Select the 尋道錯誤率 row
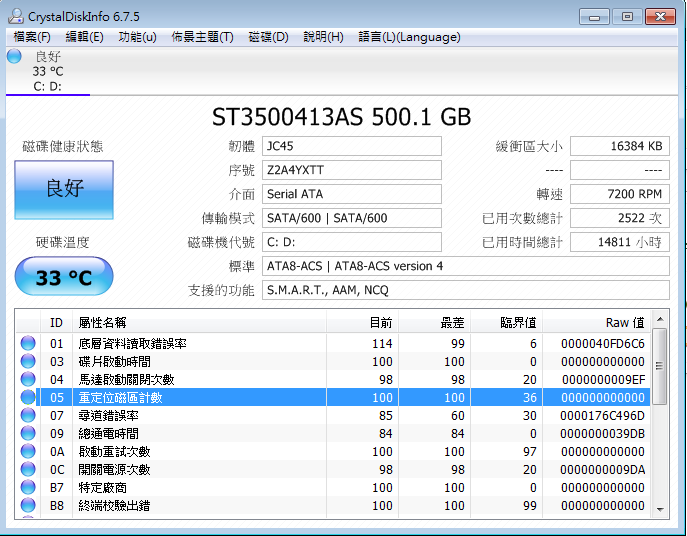The image size is (687, 536). 333,415
